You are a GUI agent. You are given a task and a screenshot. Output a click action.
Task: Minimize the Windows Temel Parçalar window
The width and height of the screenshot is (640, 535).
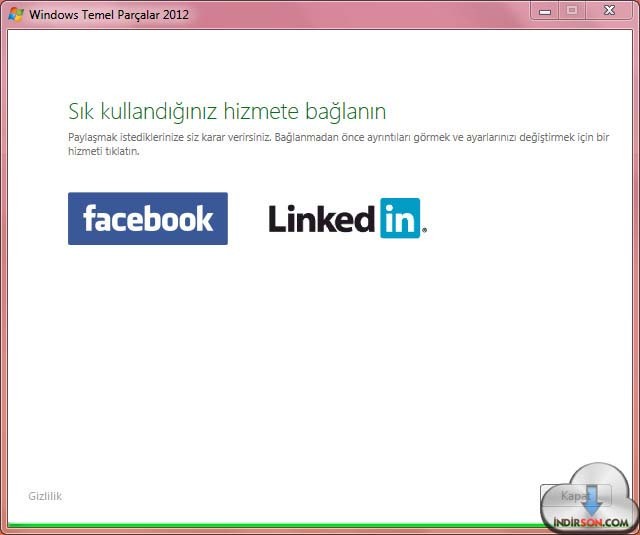point(544,11)
